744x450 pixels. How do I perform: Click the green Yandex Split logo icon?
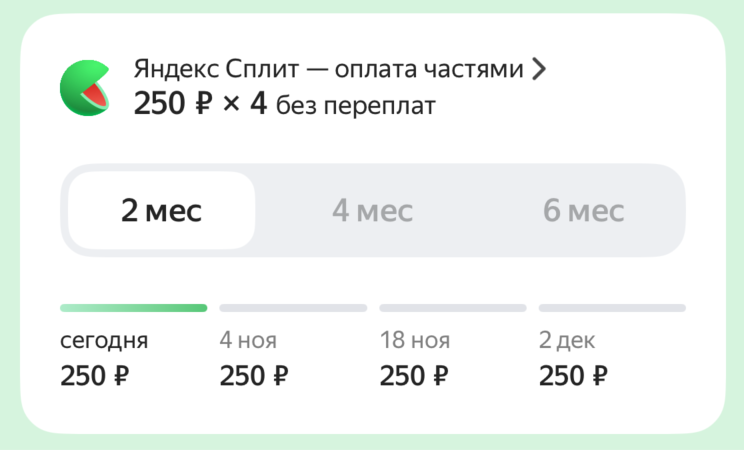coord(87,86)
